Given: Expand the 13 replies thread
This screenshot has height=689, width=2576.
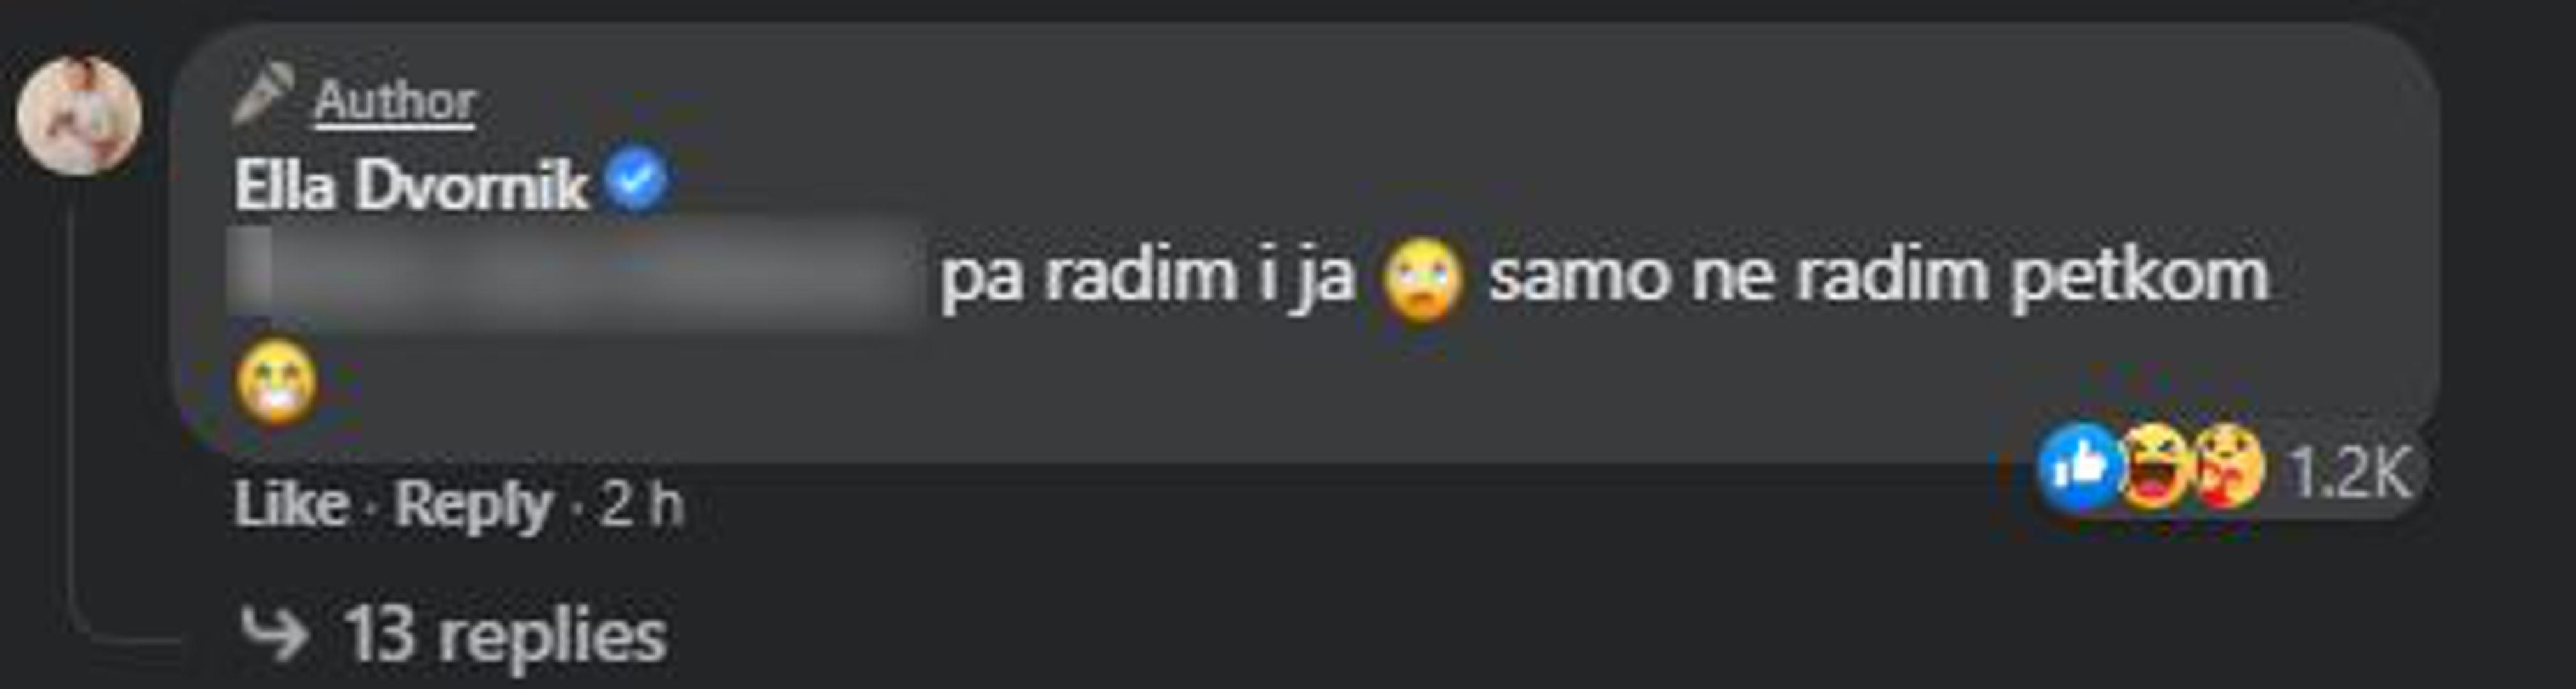Looking at the screenshot, I should 505,635.
